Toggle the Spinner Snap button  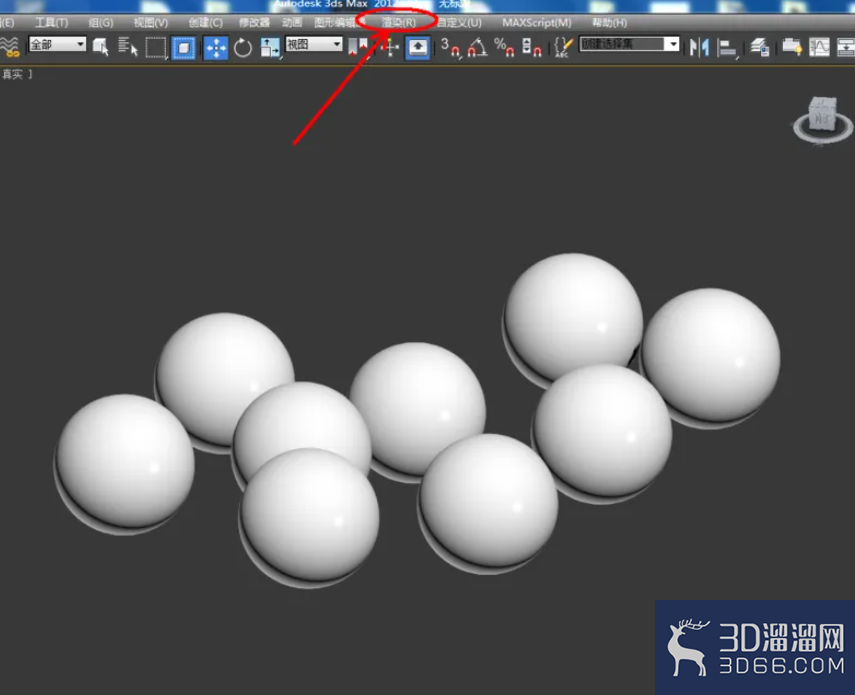click(x=531, y=47)
